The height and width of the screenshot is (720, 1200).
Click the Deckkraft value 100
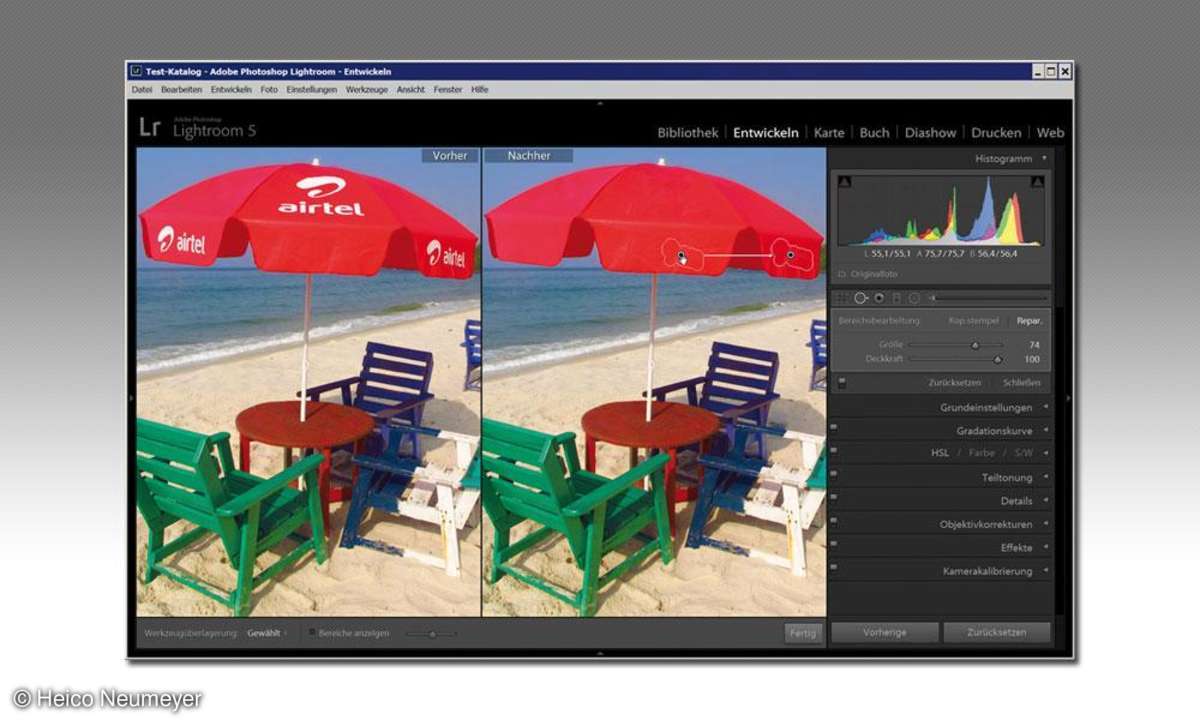tap(1033, 358)
